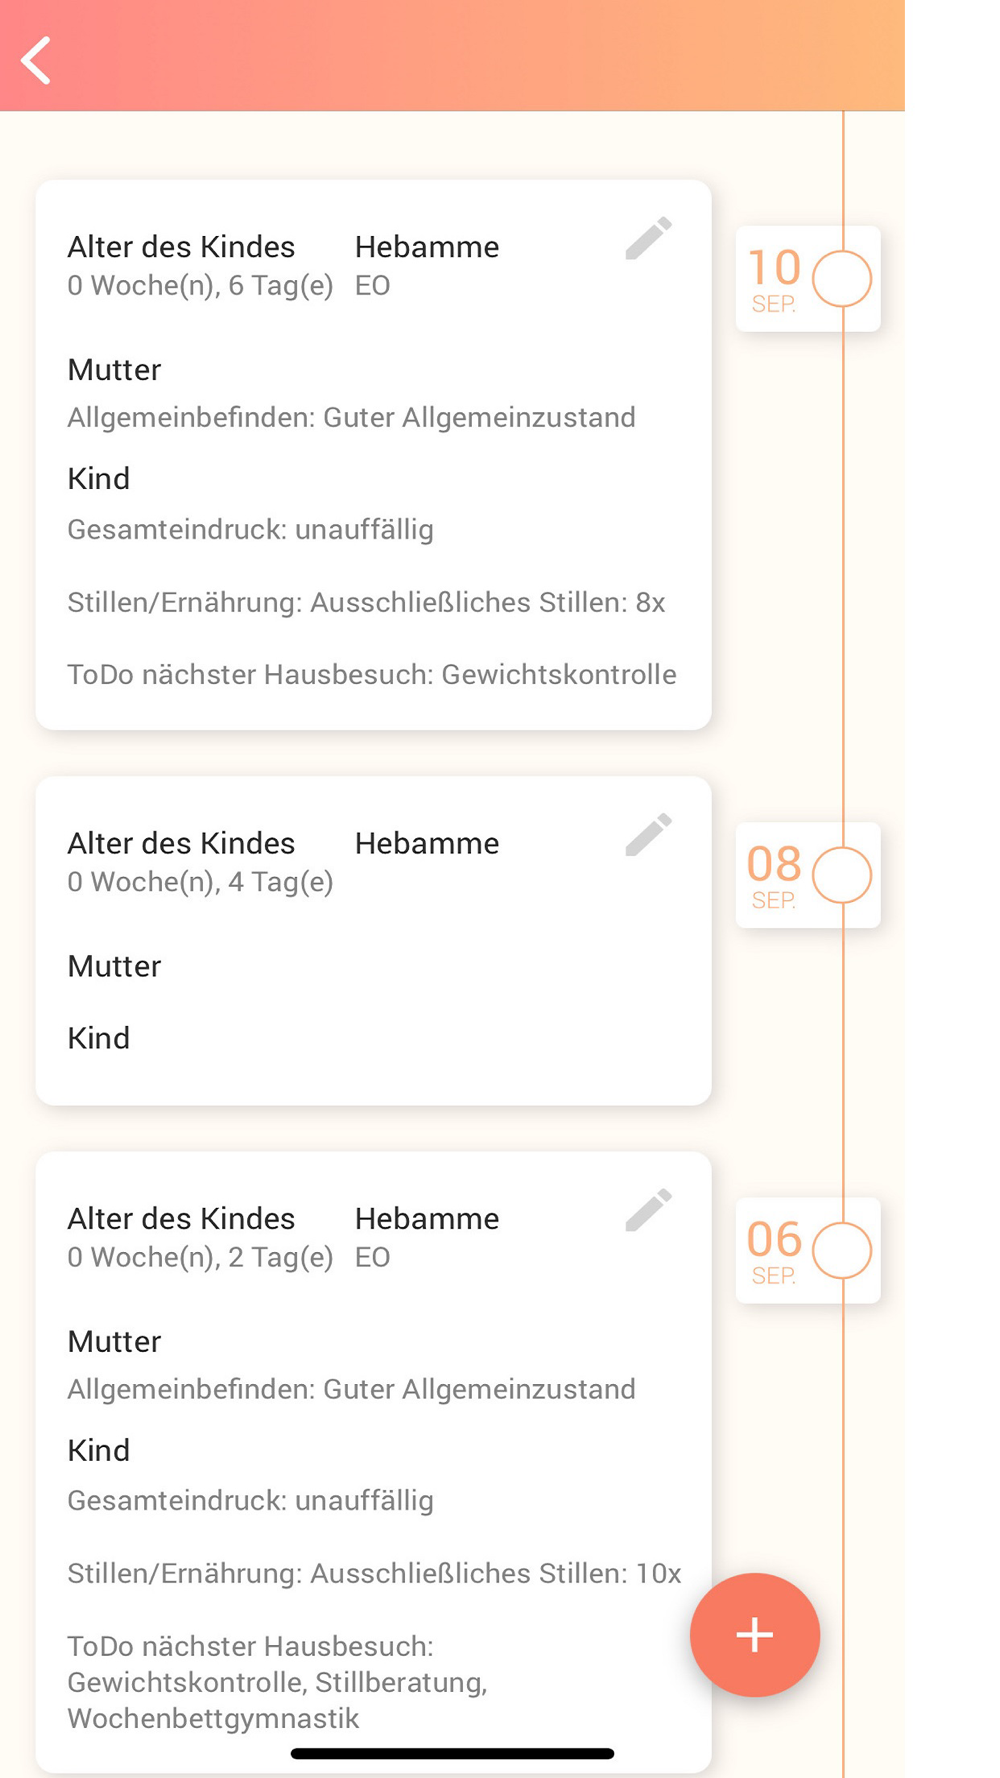The width and height of the screenshot is (1000, 1778).
Task: Edit the 10 Sep. visit entry
Action: [x=648, y=239]
